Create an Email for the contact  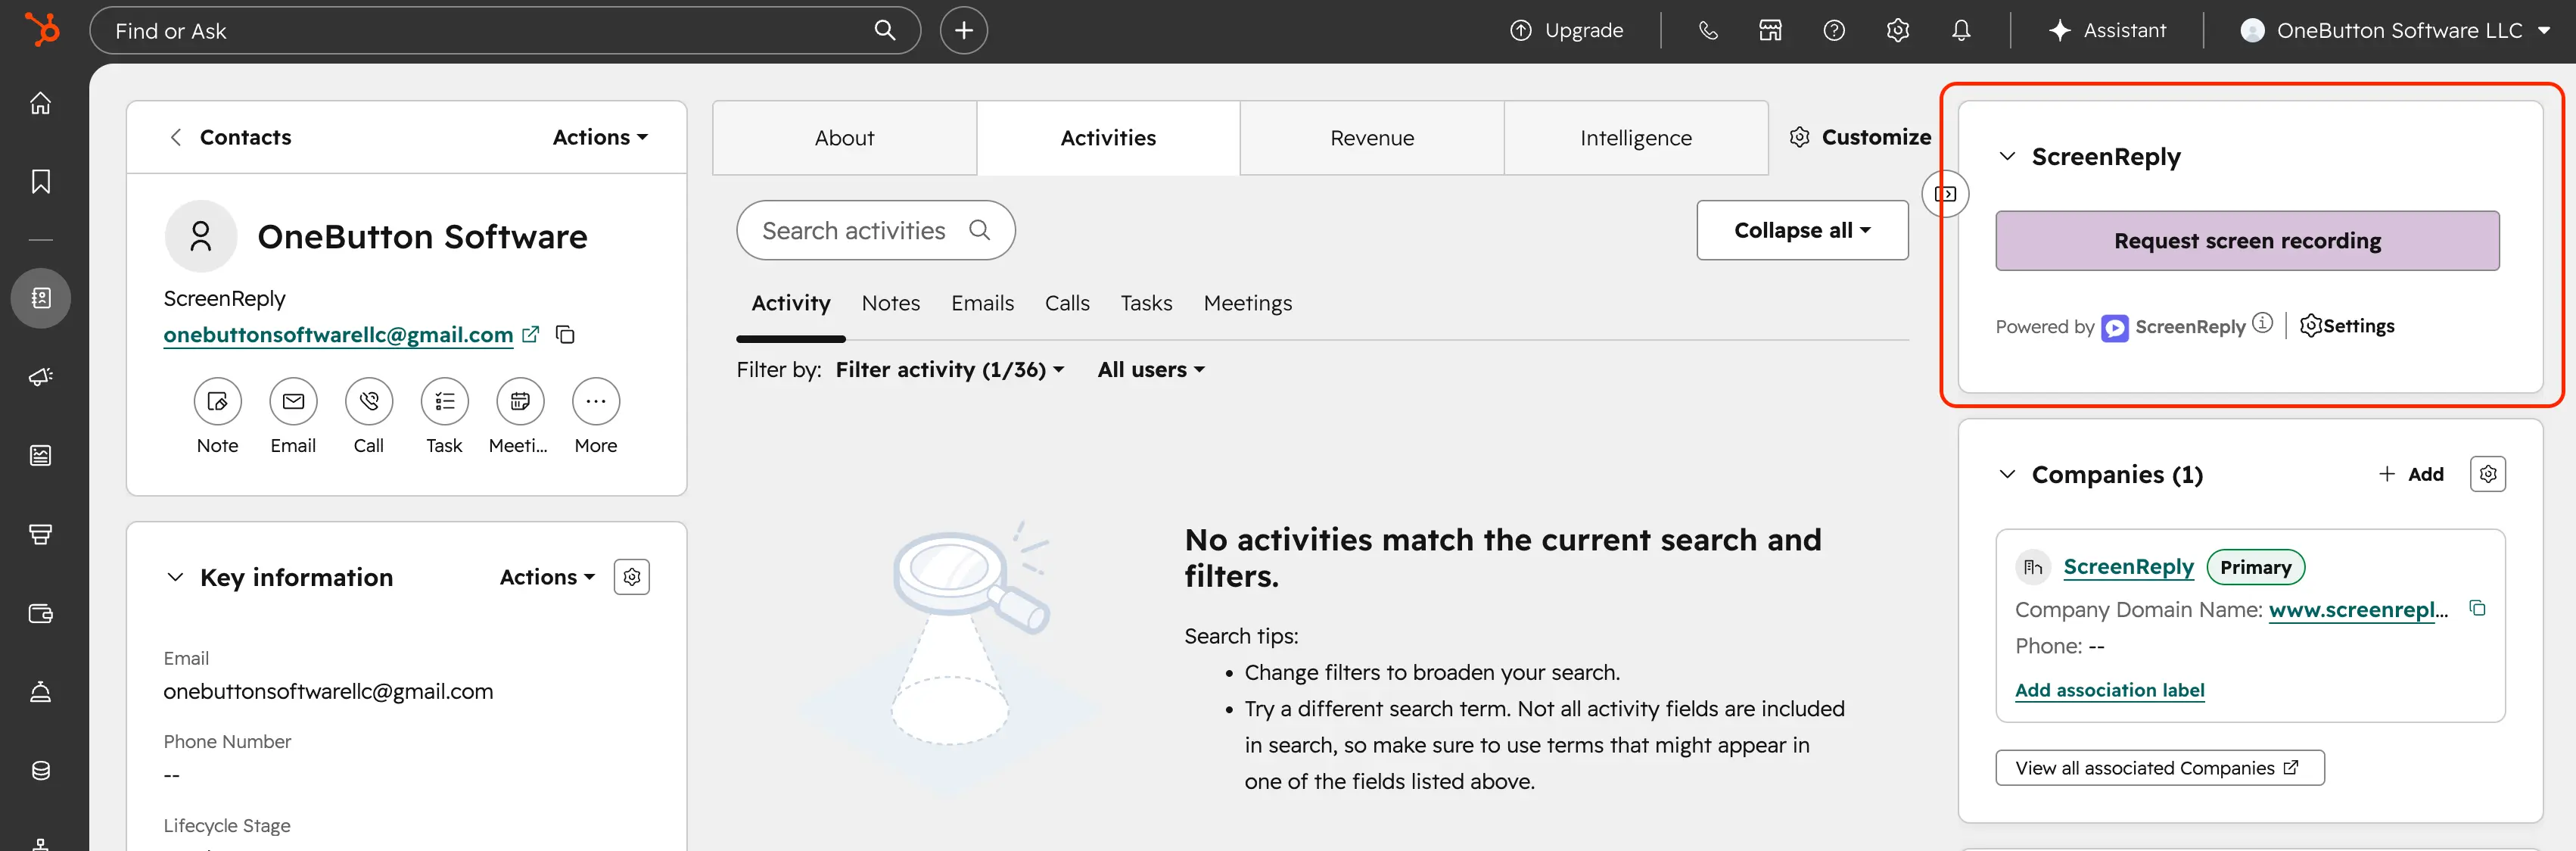[293, 402]
